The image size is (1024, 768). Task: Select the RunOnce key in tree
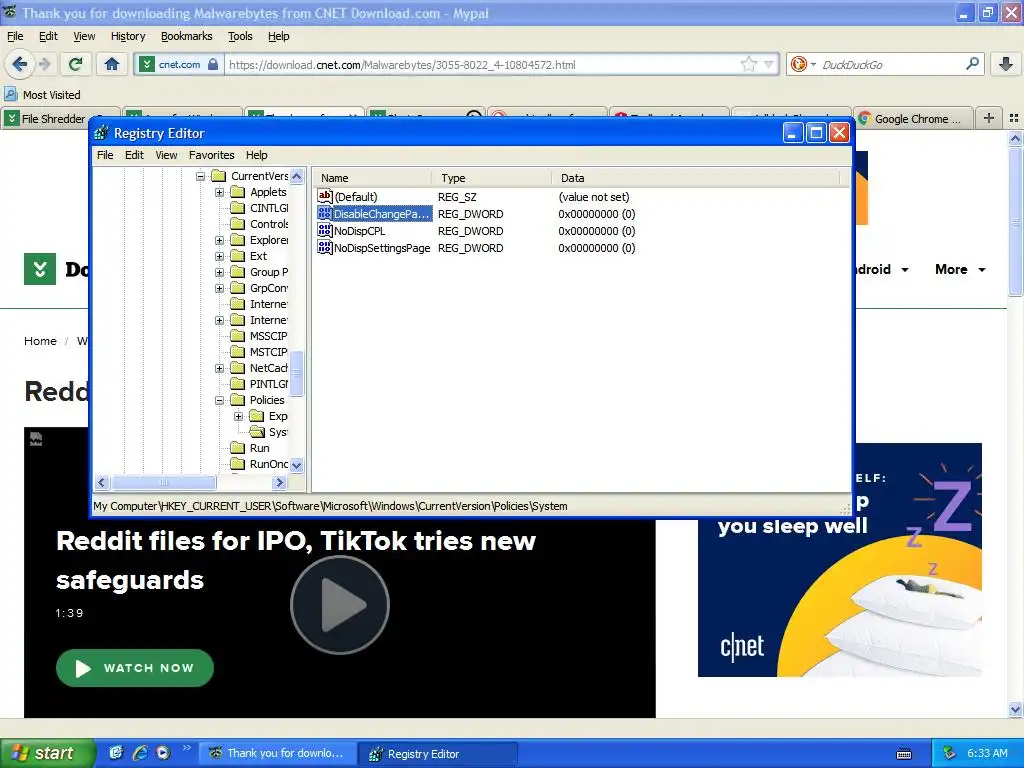pyautogui.click(x=269, y=464)
